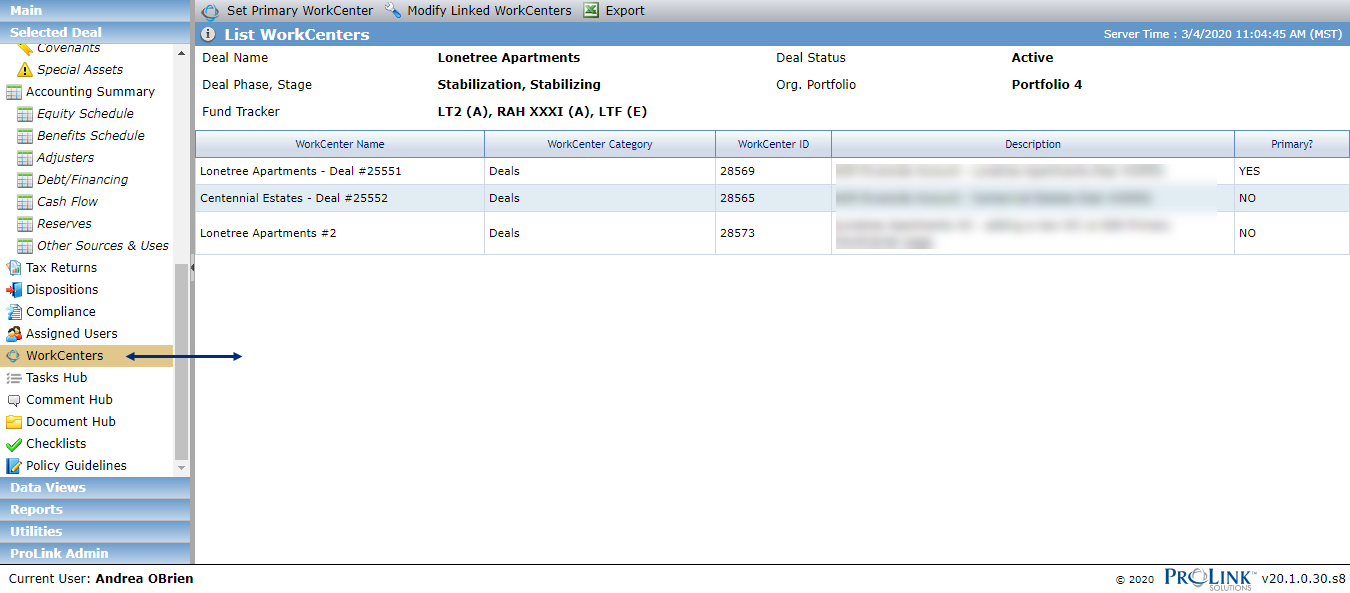The height and width of the screenshot is (593, 1350).
Task: Click the sidebar vertical scrollbar thumb
Action: (181, 361)
